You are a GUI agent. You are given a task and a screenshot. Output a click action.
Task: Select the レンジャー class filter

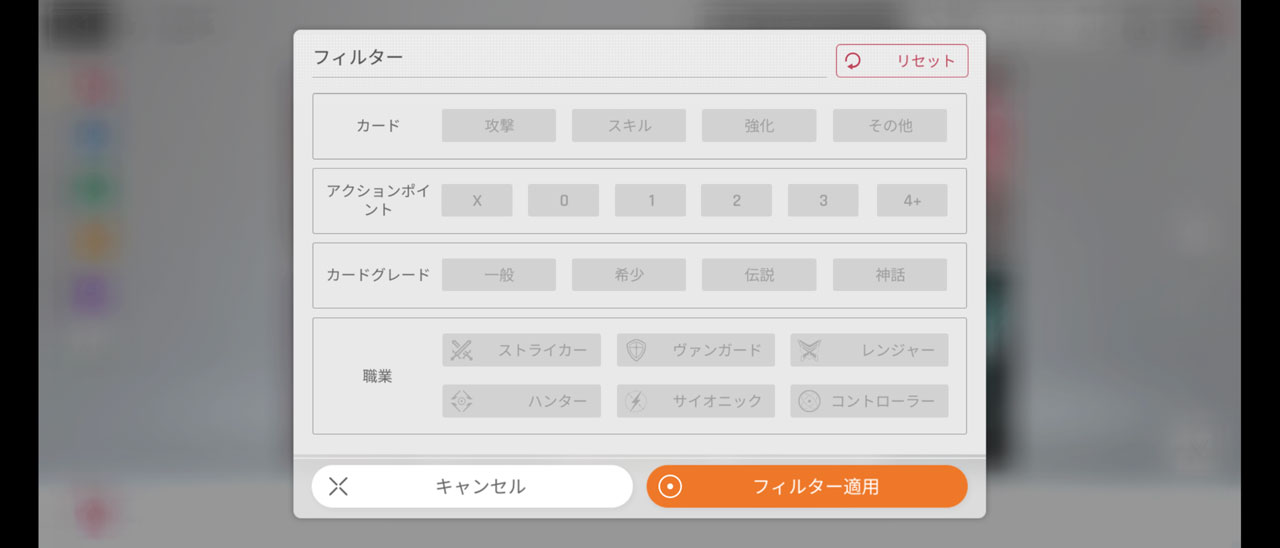(869, 350)
